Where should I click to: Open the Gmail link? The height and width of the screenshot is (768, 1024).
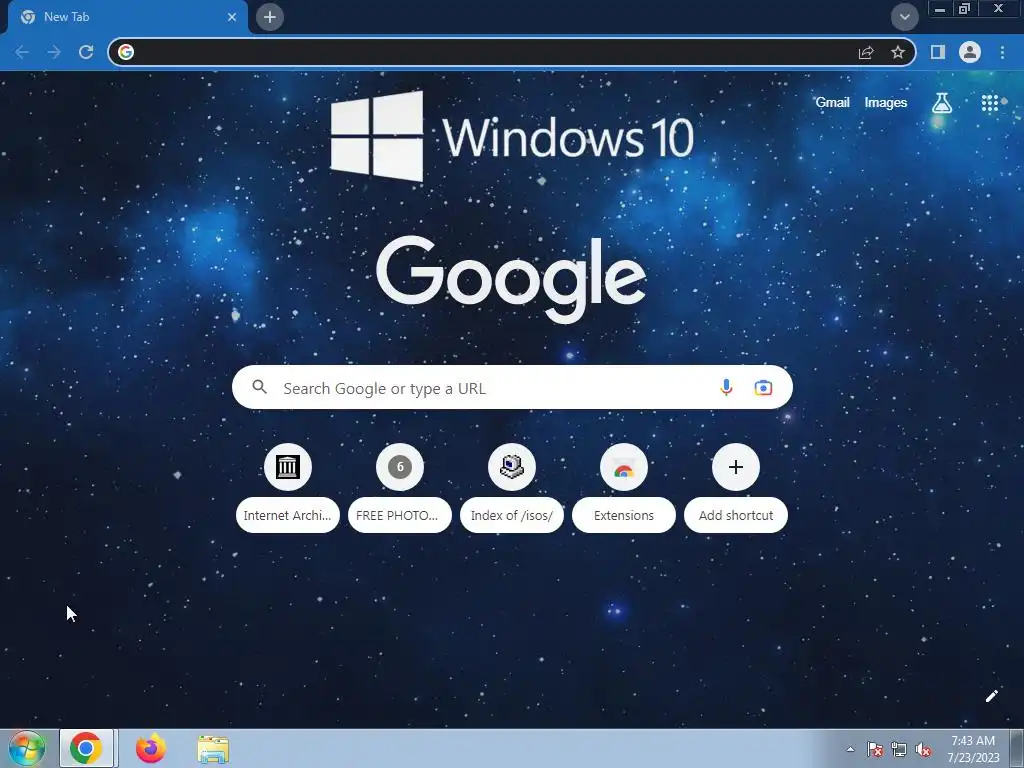pos(832,103)
